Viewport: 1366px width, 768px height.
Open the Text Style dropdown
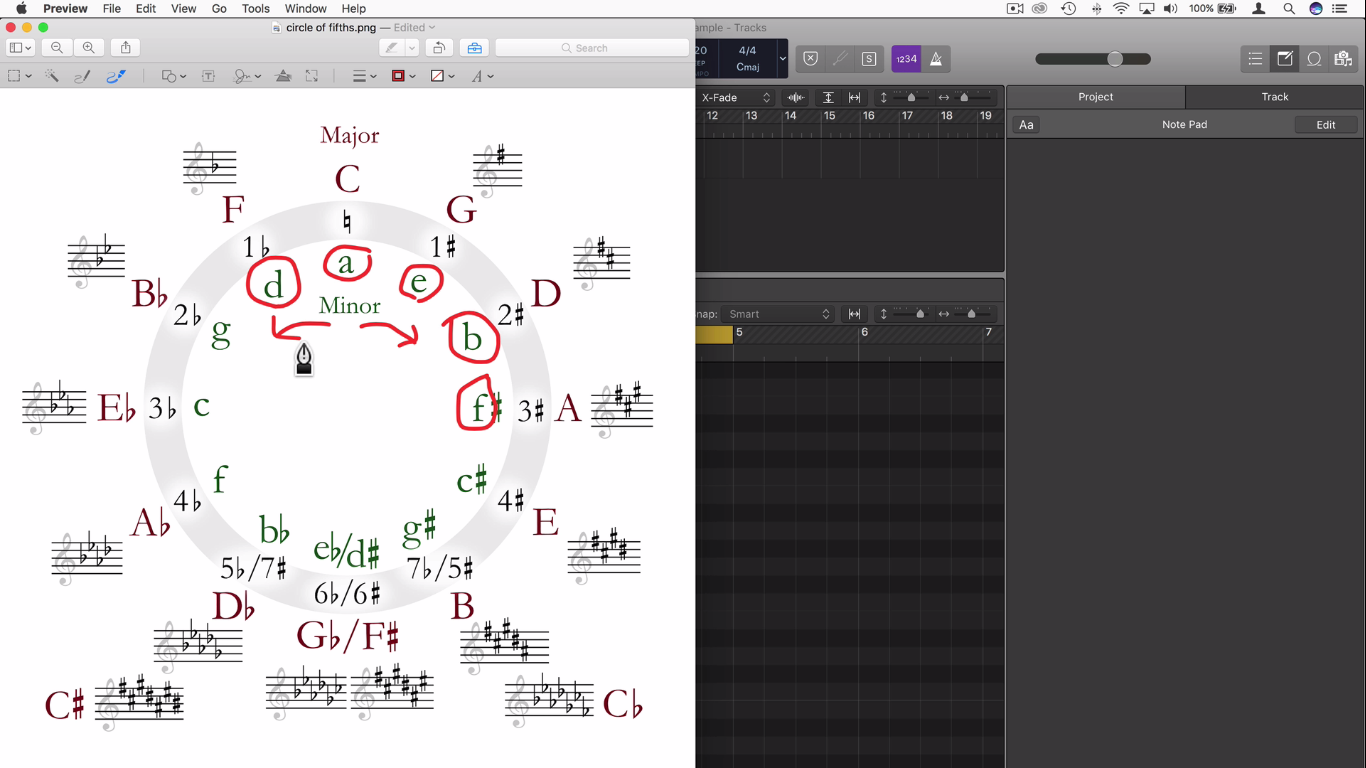click(x=483, y=76)
